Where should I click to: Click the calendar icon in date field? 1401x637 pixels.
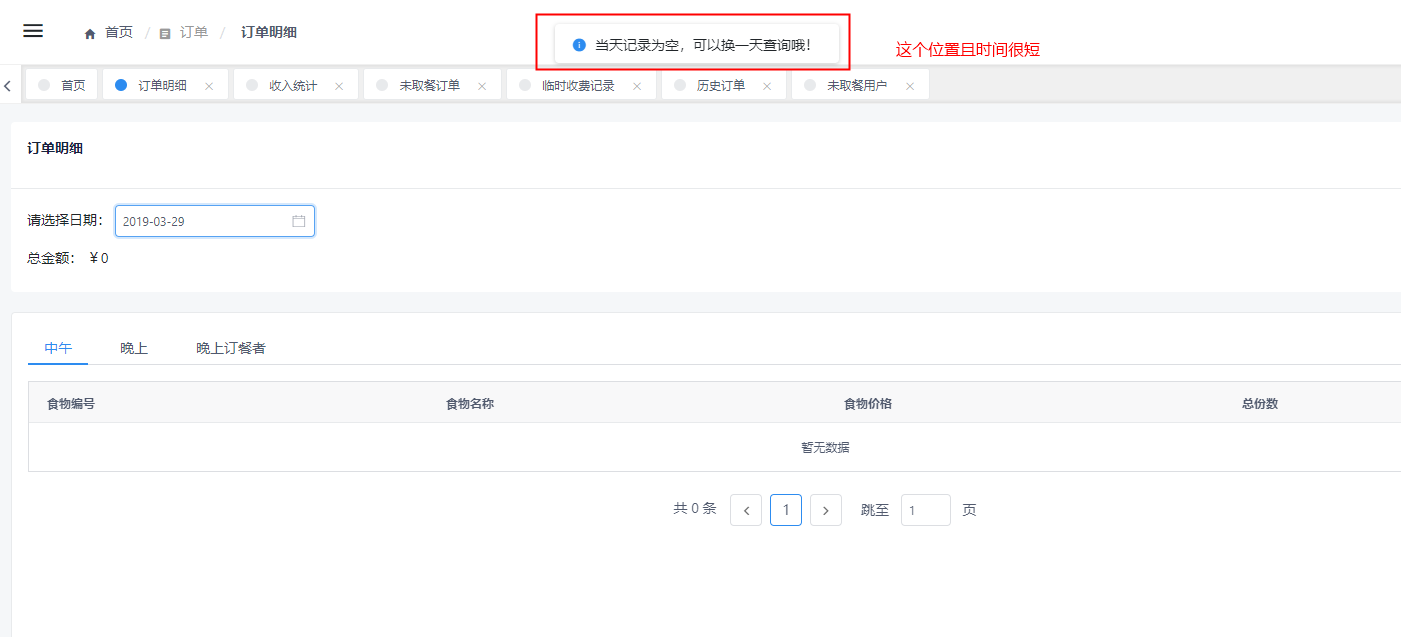click(x=298, y=220)
